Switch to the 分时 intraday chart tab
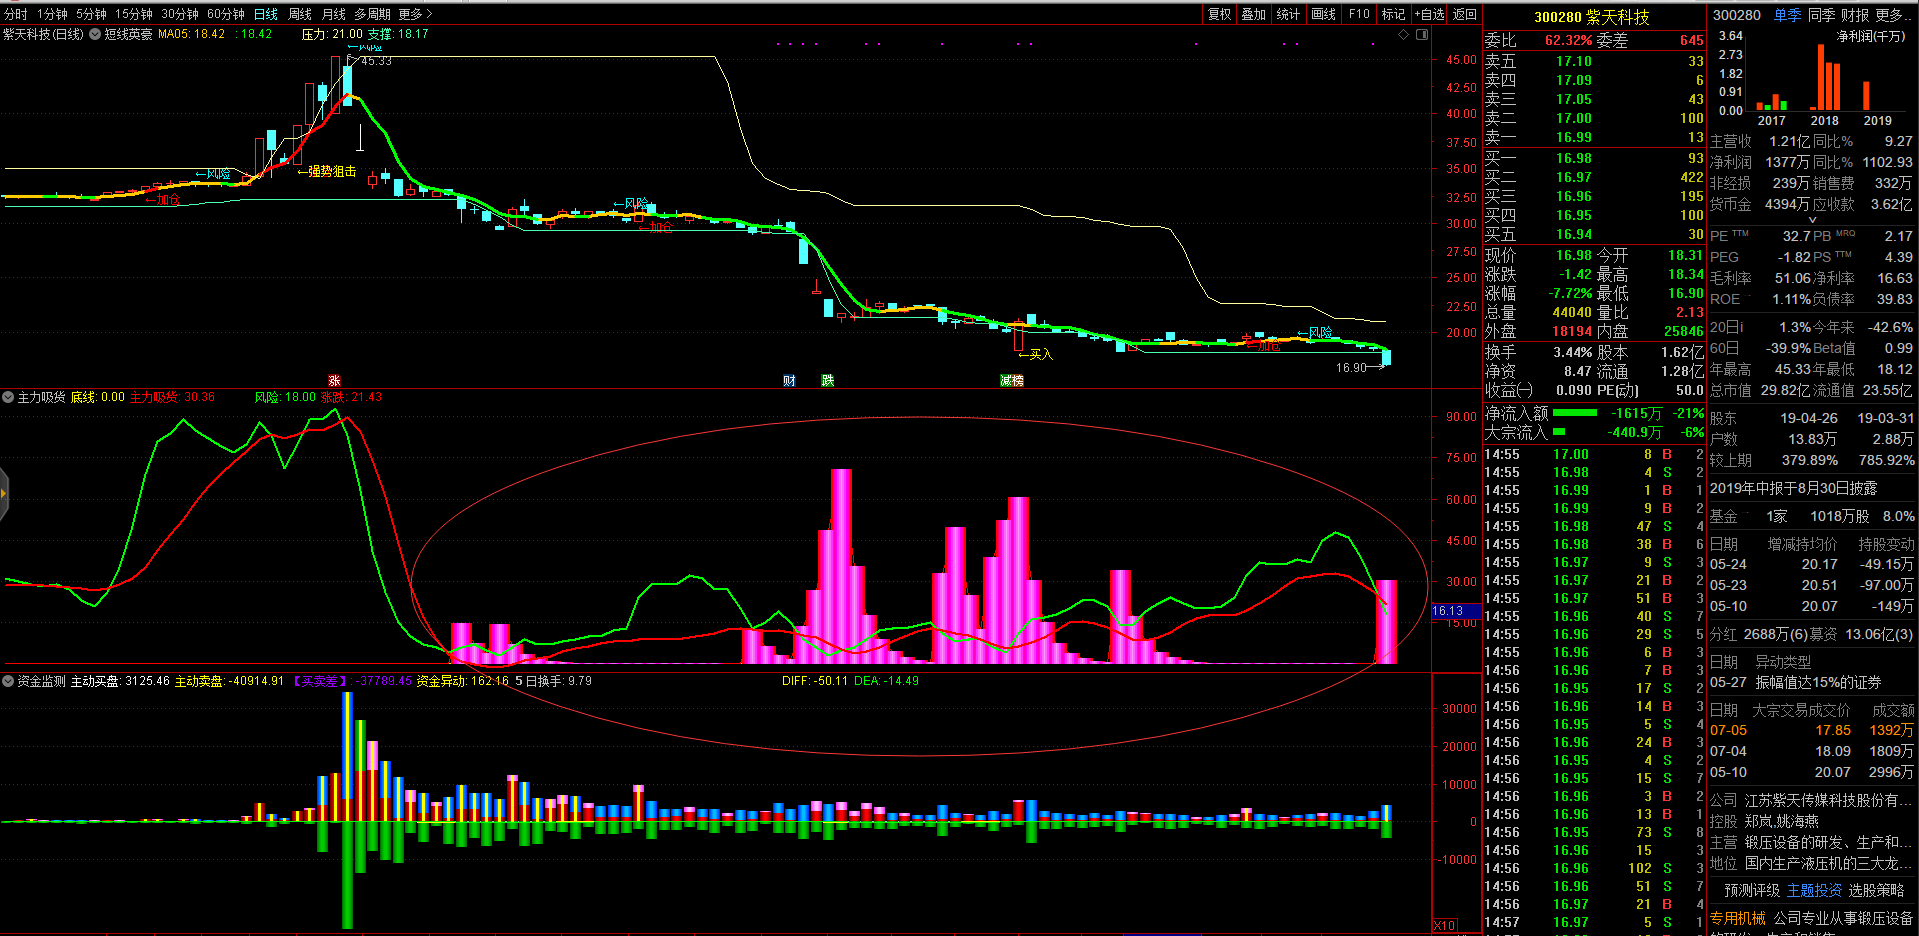 [16, 14]
